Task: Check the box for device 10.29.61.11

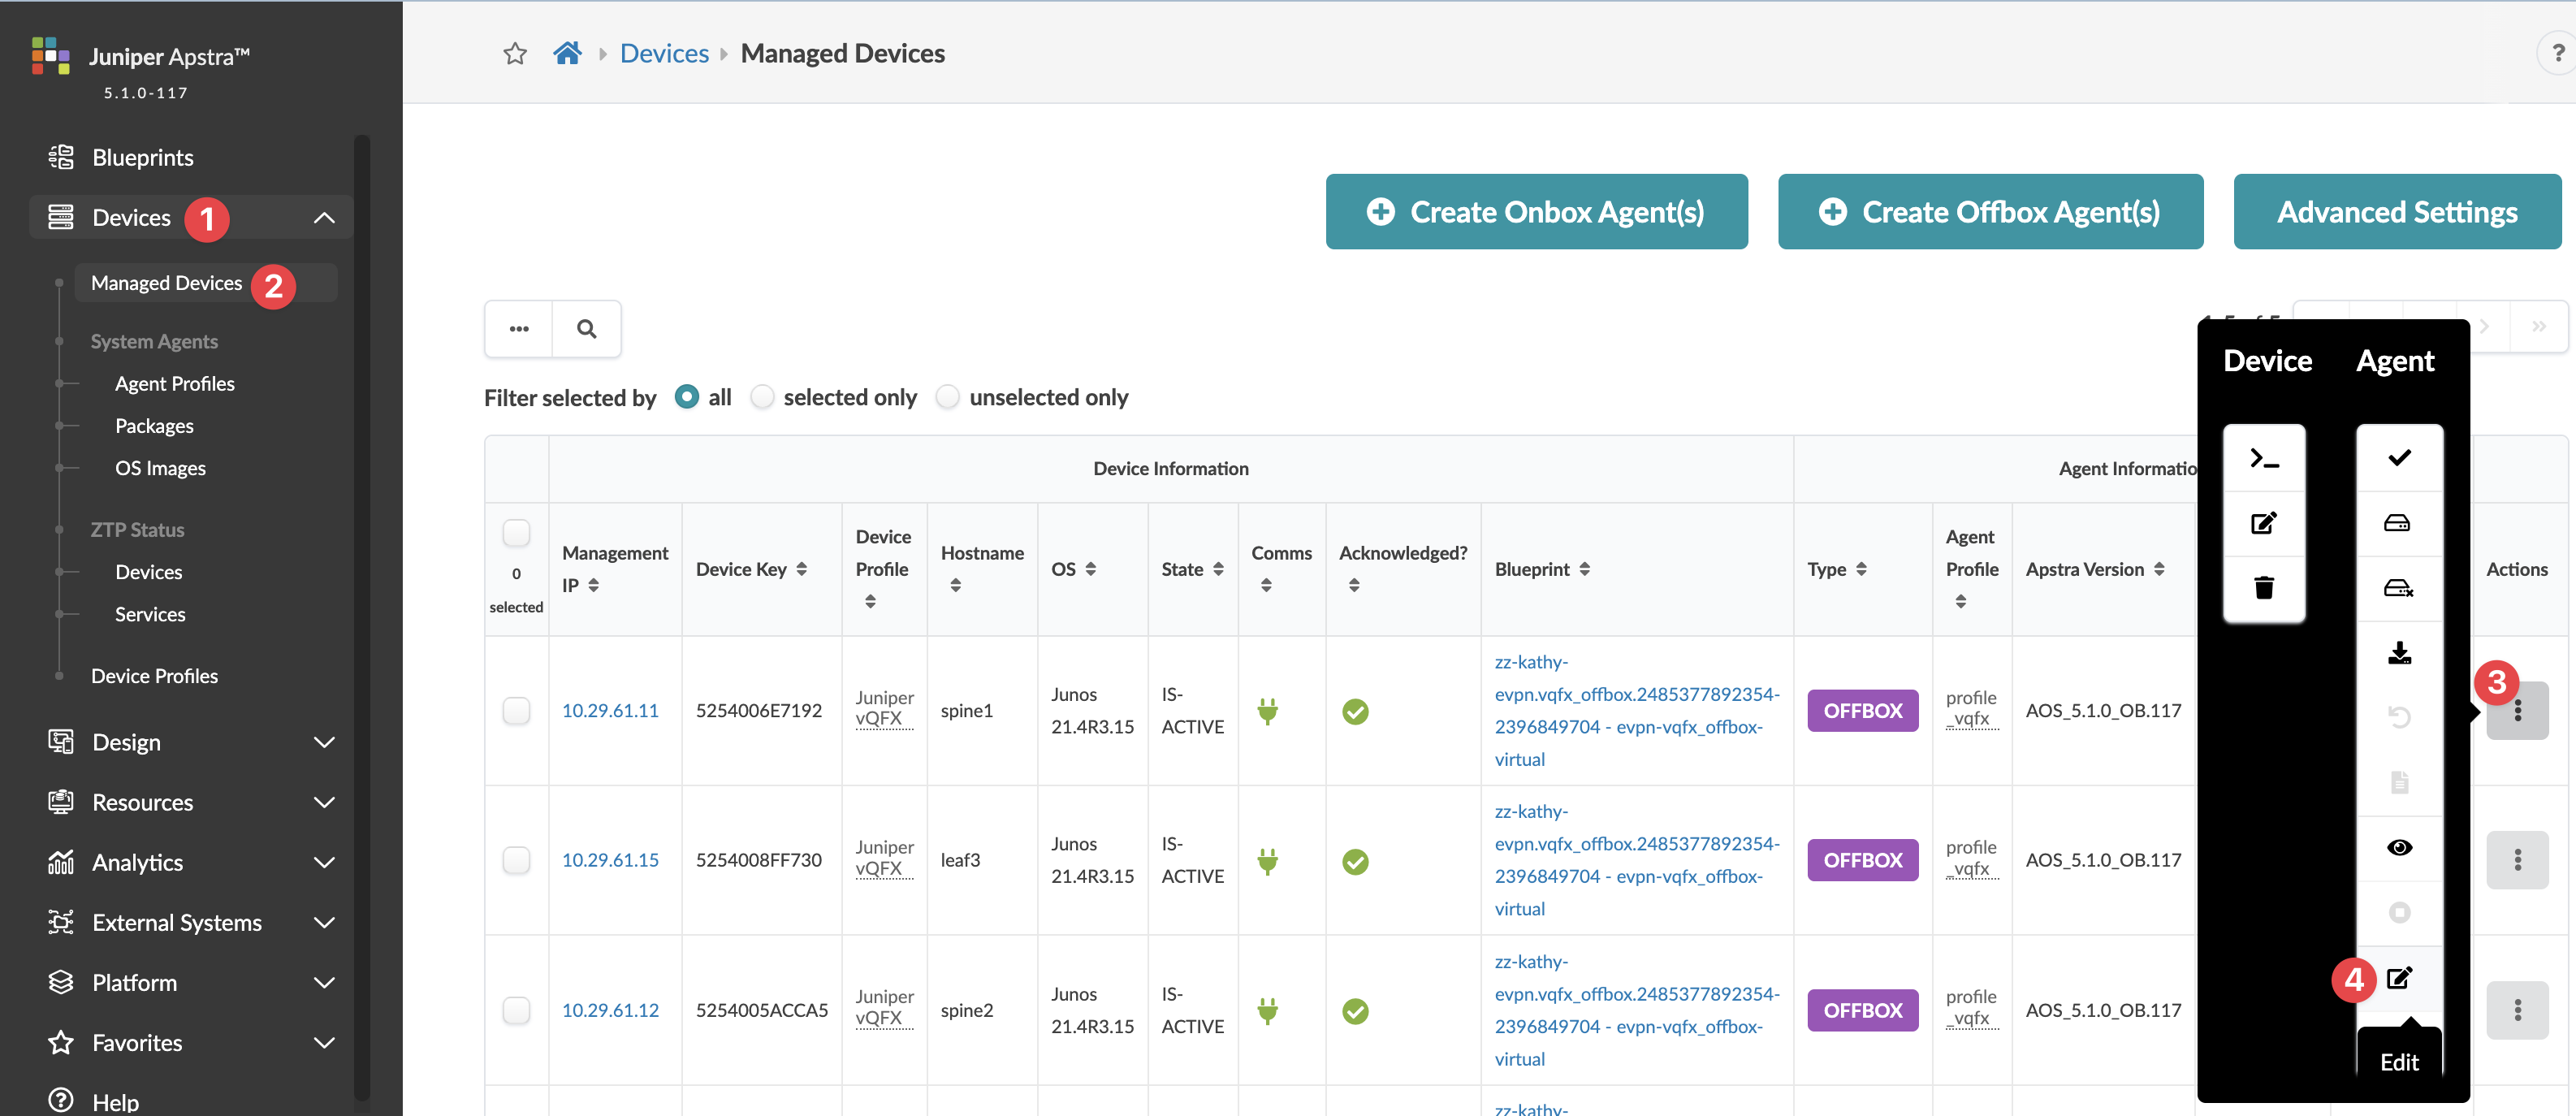Action: 516,711
